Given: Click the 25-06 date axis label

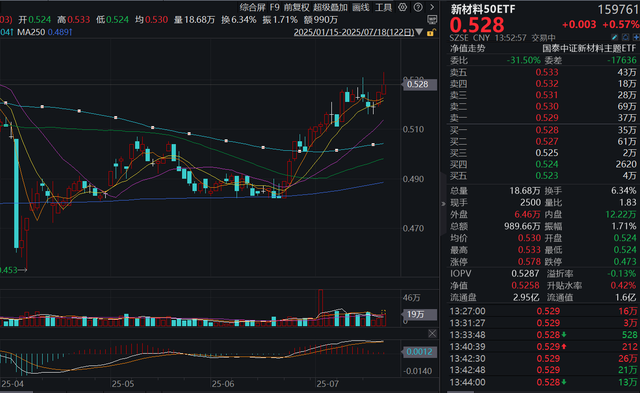Looking at the screenshot, I should click(223, 384).
